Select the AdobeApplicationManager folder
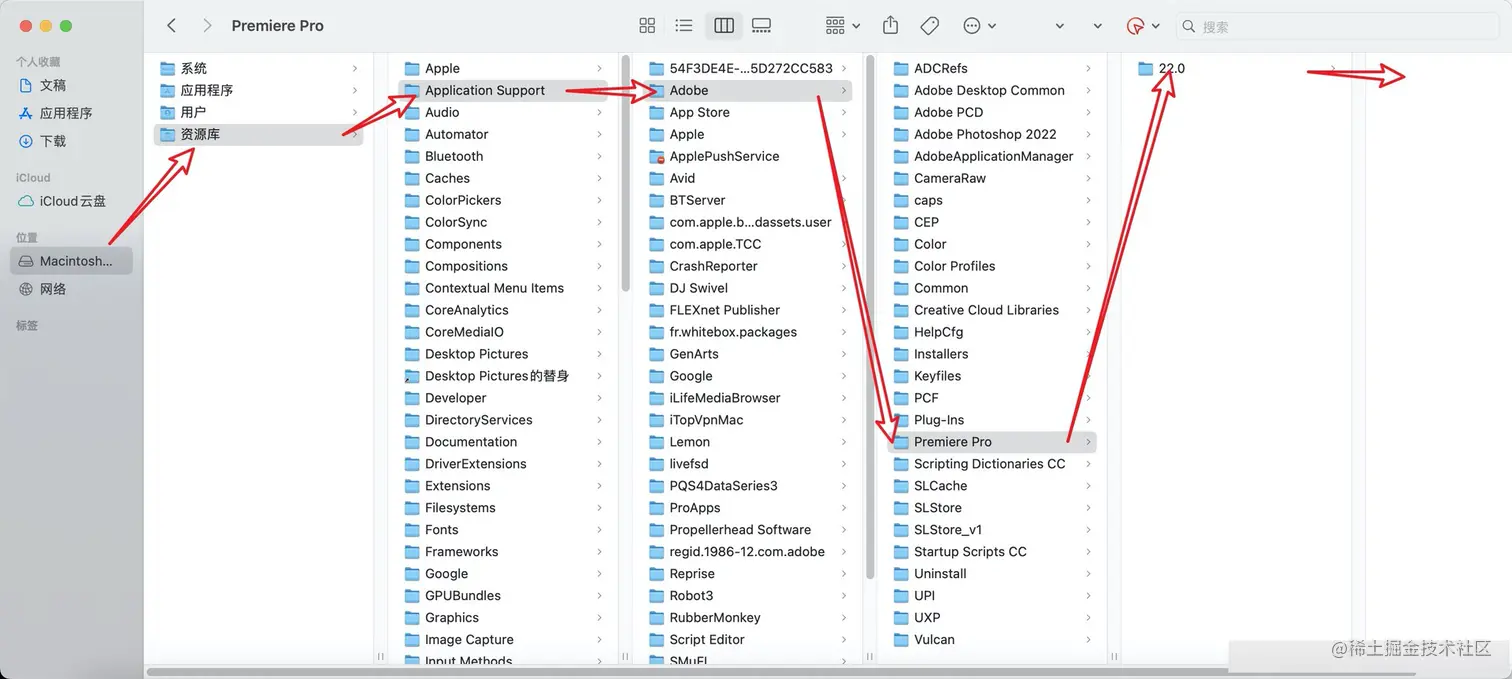The width and height of the screenshot is (1512, 679). (992, 156)
